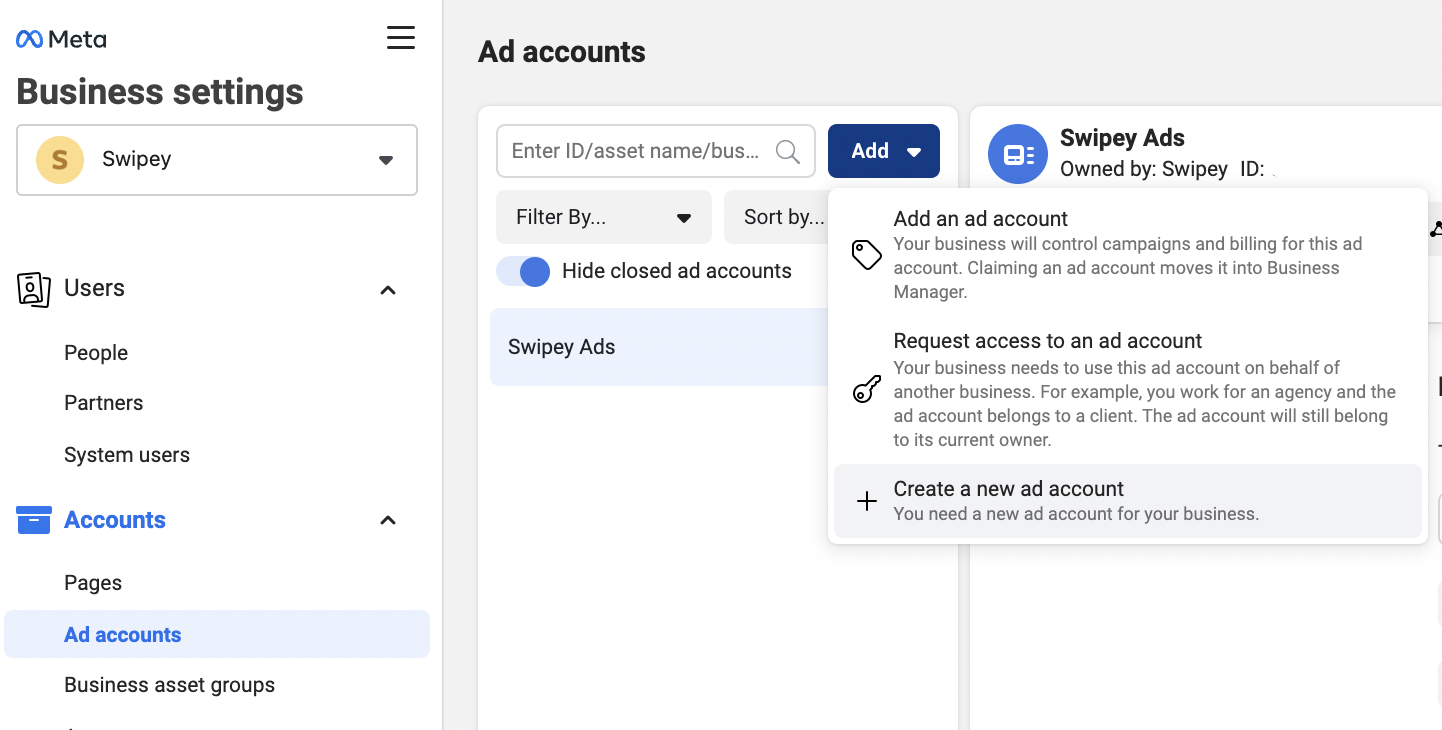
Task: Click the plus icon for Create new ad account
Action: [x=866, y=501]
